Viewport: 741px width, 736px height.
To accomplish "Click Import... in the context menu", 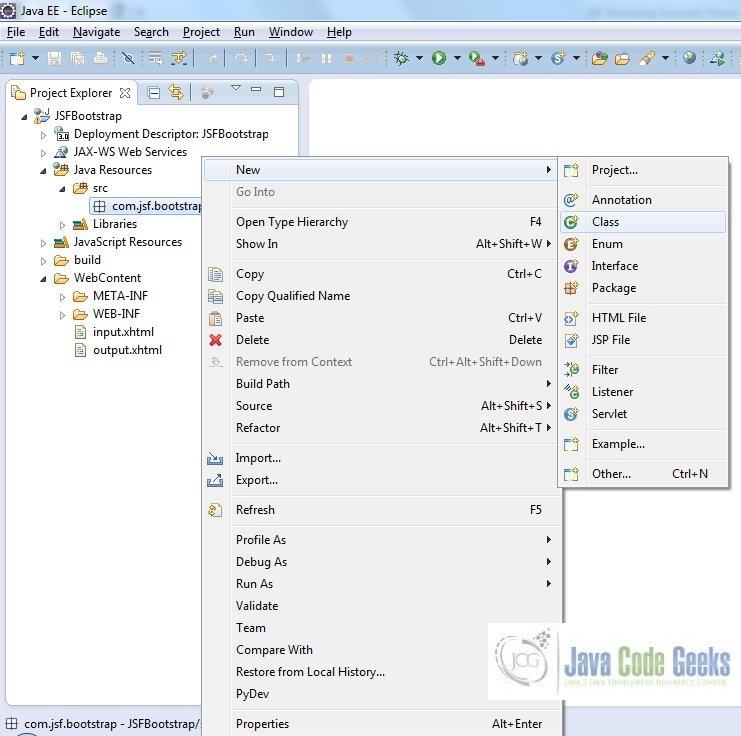I will click(x=380, y=458).
